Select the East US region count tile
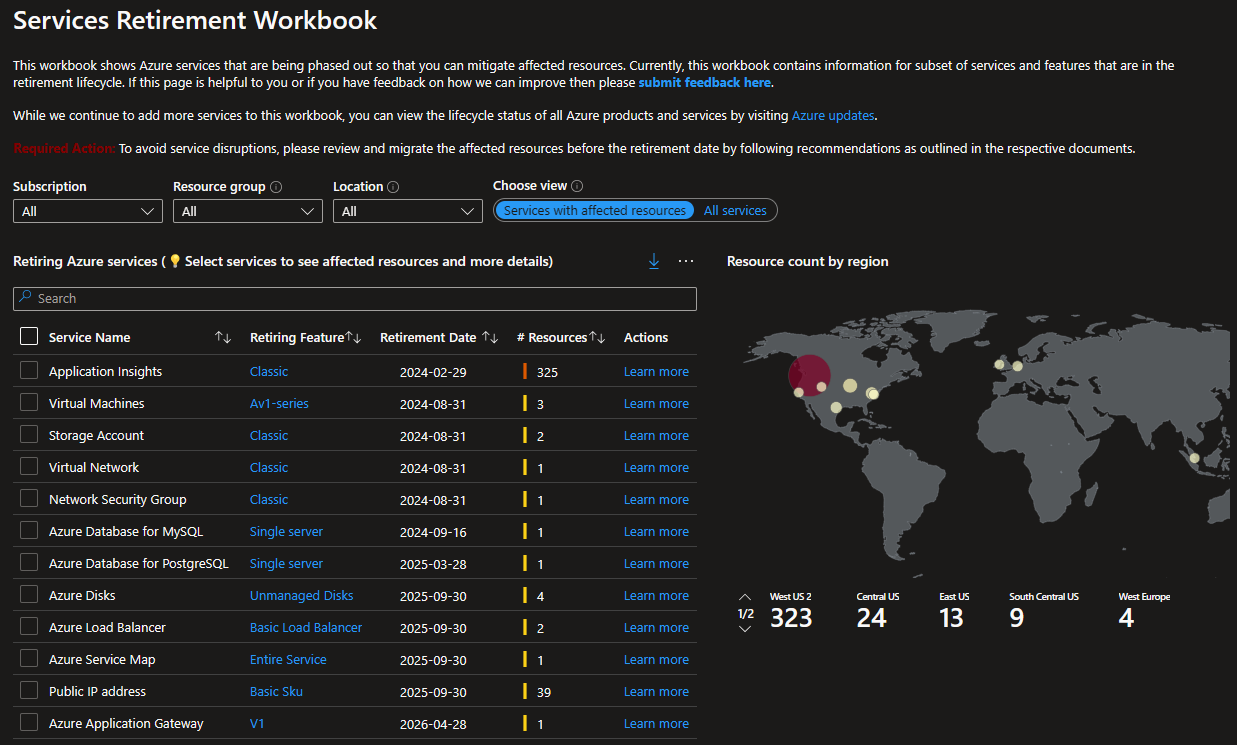 954,611
